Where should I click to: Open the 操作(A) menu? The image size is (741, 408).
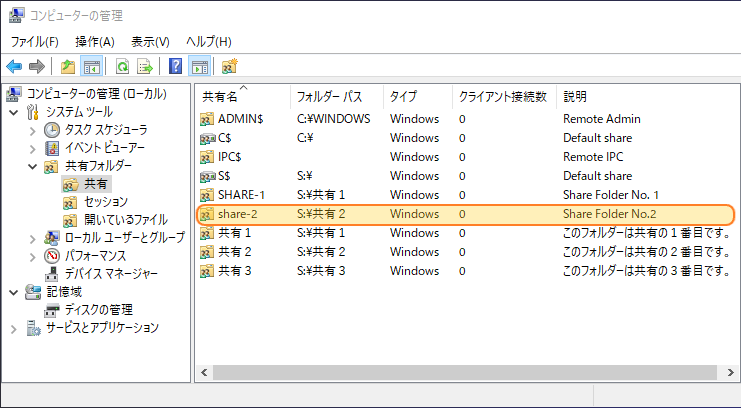point(95,42)
